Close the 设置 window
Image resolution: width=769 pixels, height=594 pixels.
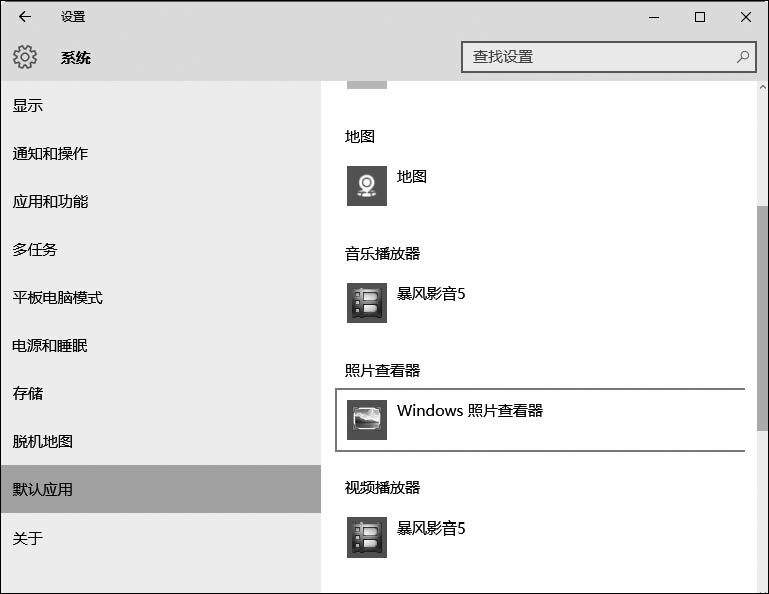pyautogui.click(x=745, y=17)
